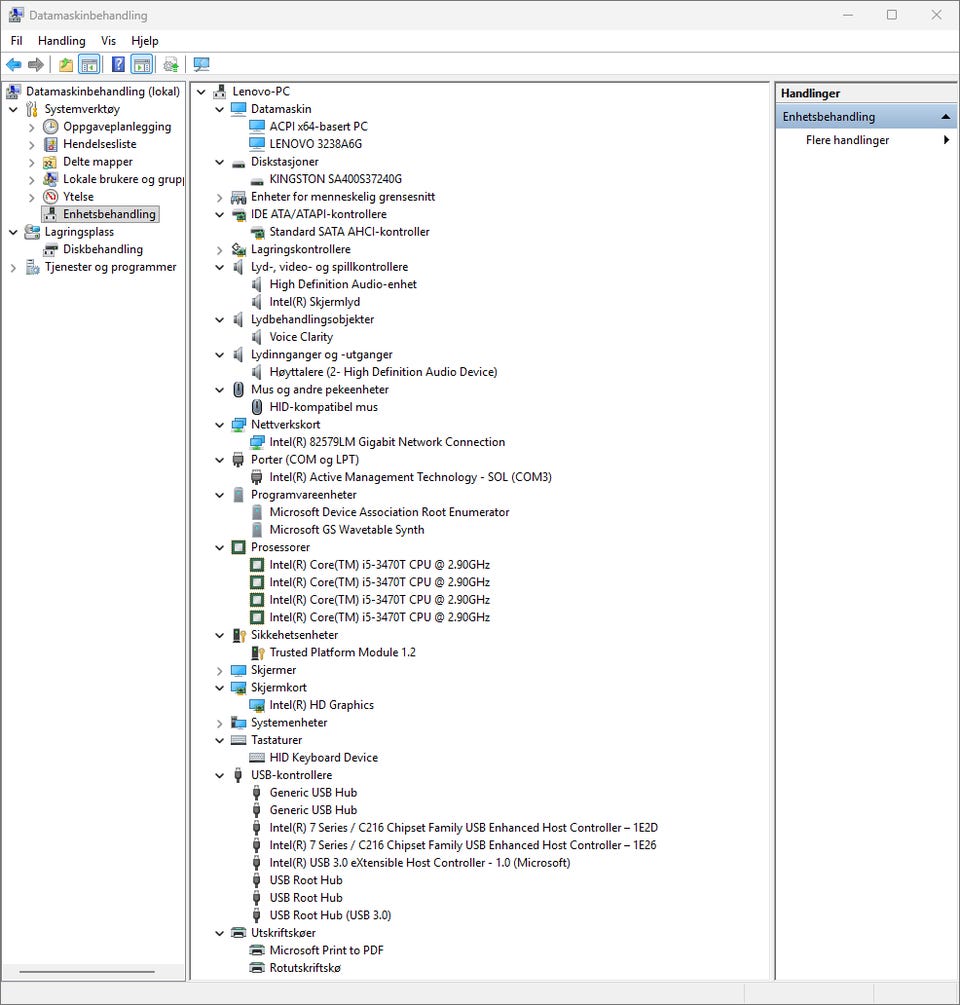
Task: Click the Standard SATA AHCI-kontroller icon
Action: tap(257, 232)
